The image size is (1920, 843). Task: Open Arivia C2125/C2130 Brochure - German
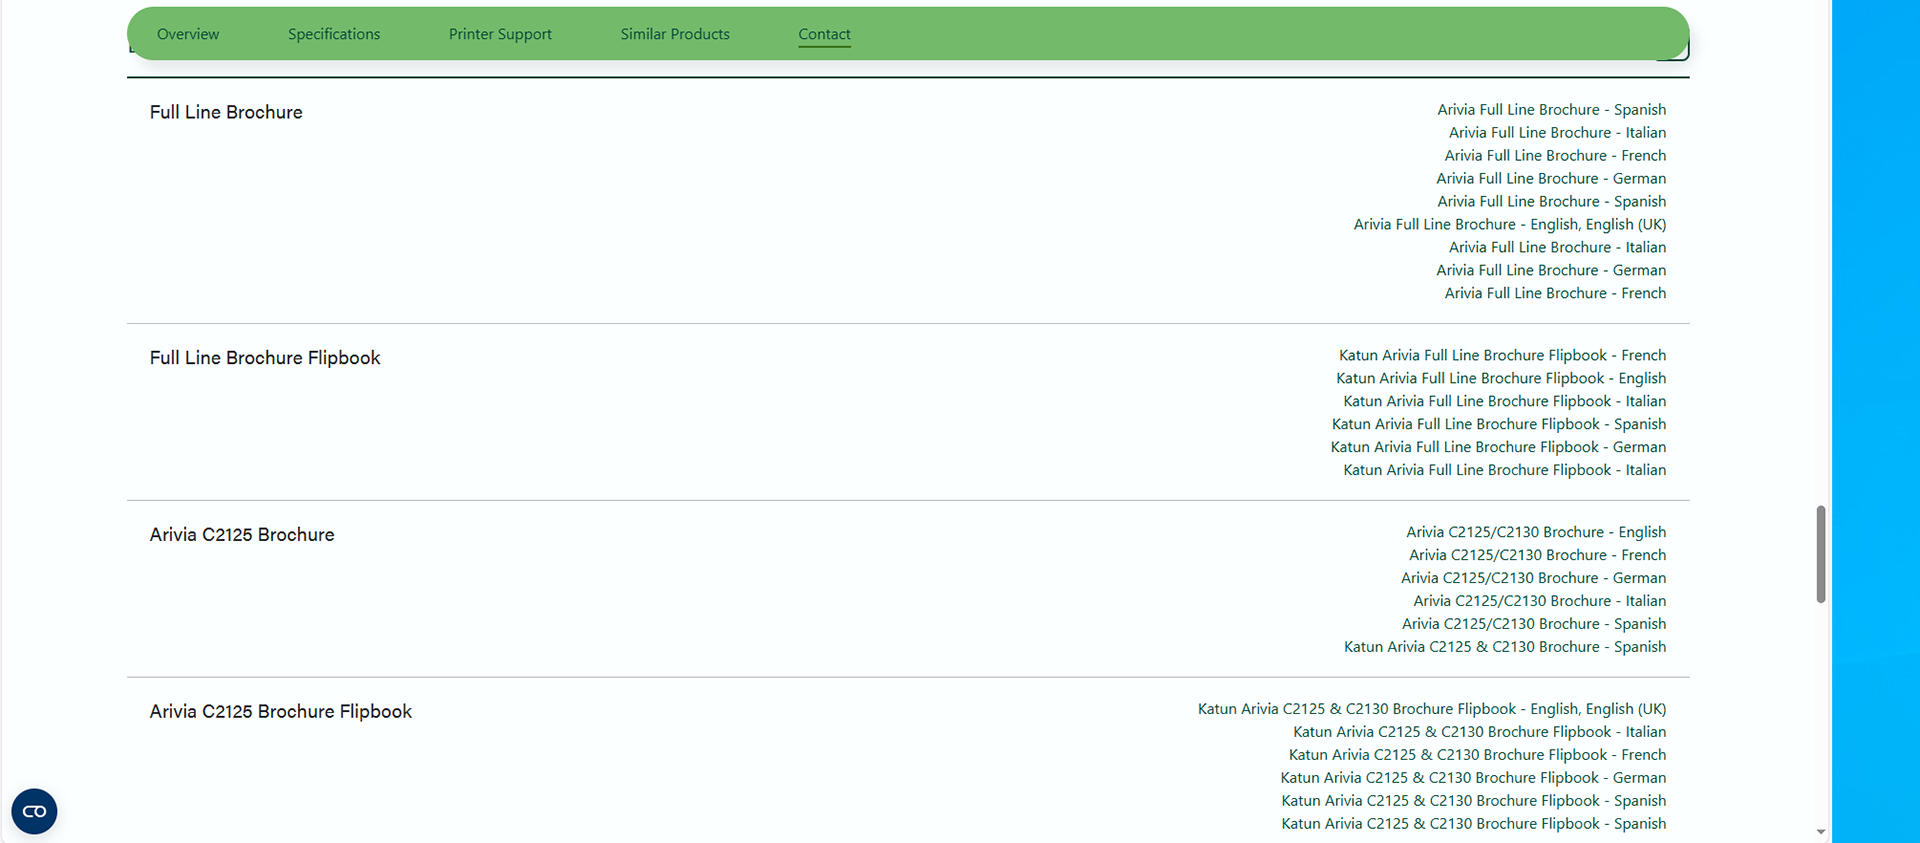(x=1533, y=578)
